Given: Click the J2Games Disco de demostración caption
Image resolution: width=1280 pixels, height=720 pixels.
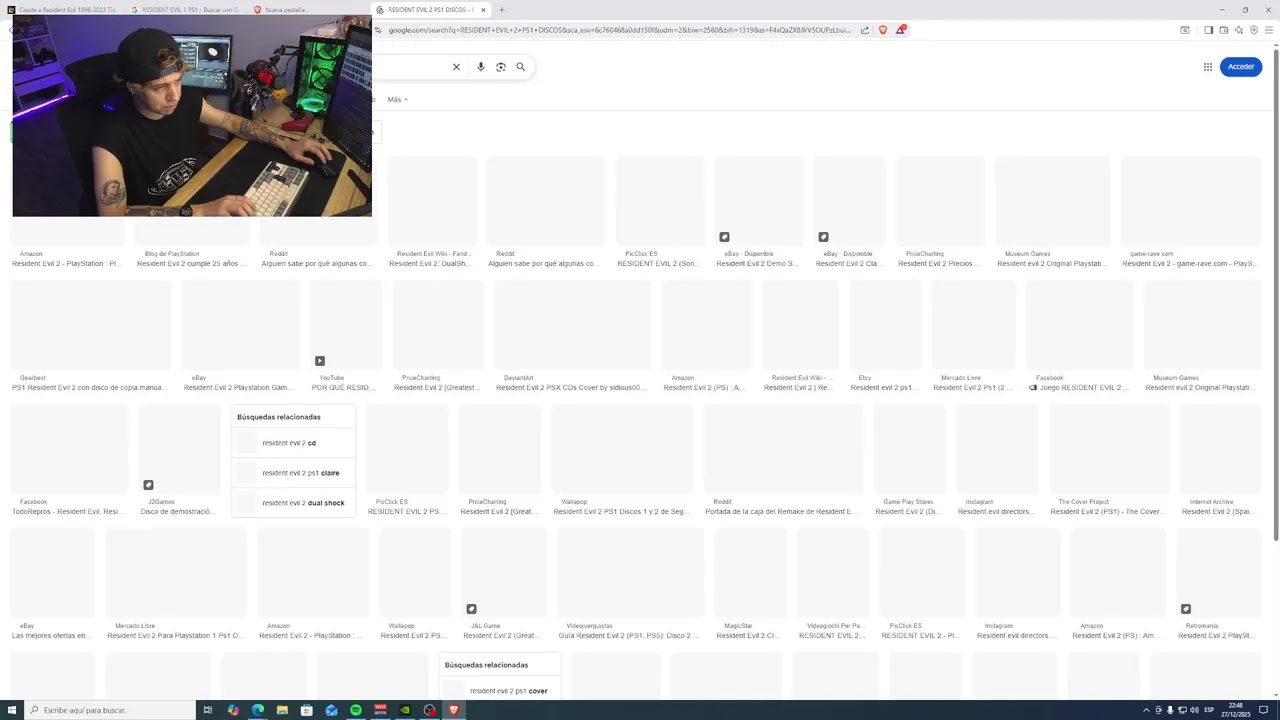Looking at the screenshot, I should pos(178,511).
